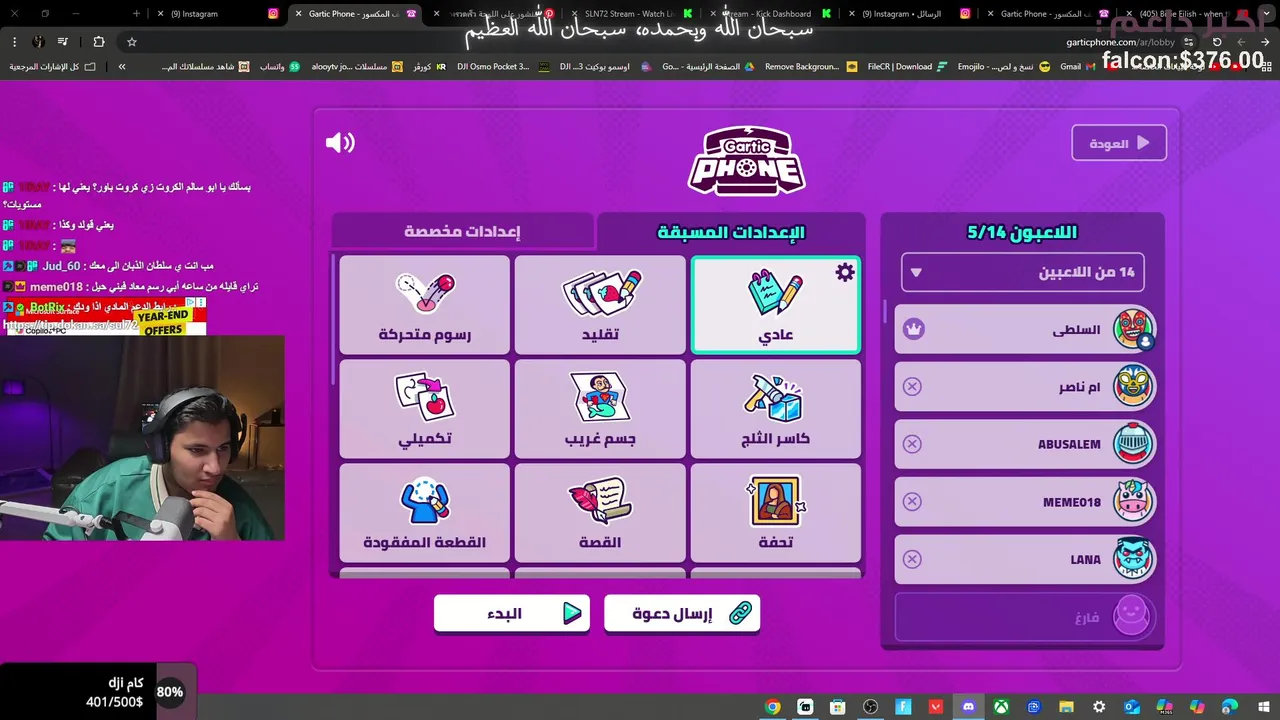
Task: Open Discord from the taskbar
Action: [968, 707]
